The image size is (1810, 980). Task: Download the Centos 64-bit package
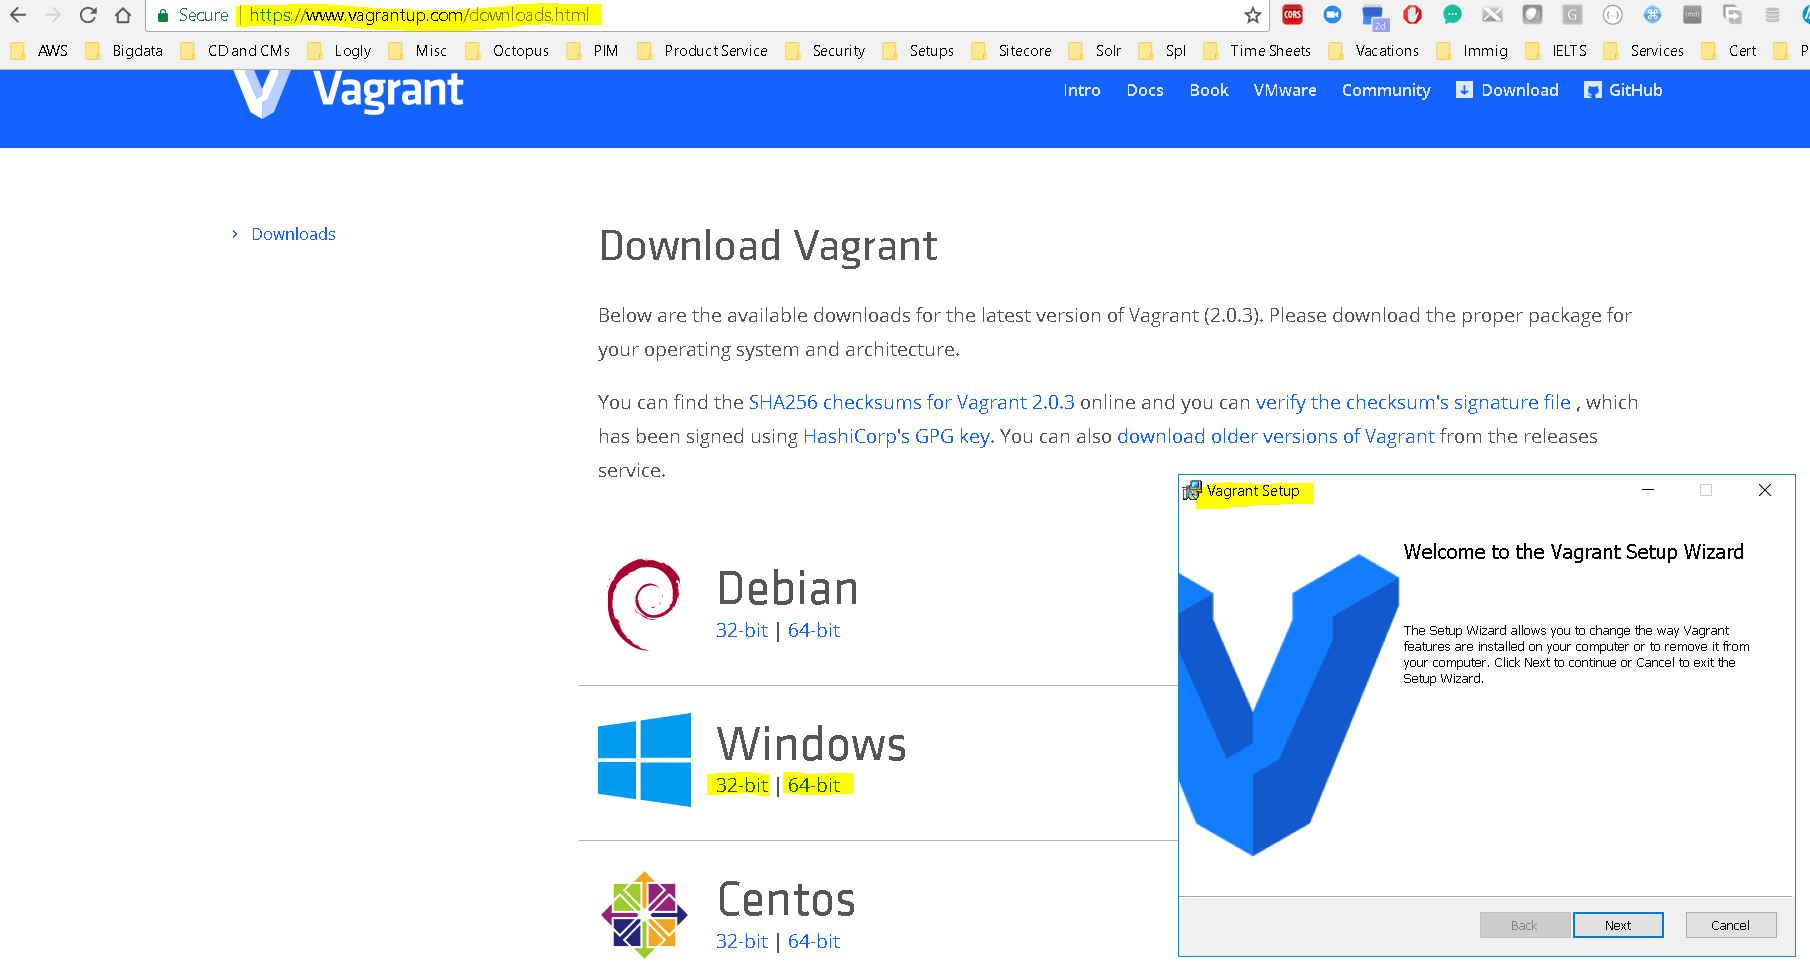pos(814,941)
